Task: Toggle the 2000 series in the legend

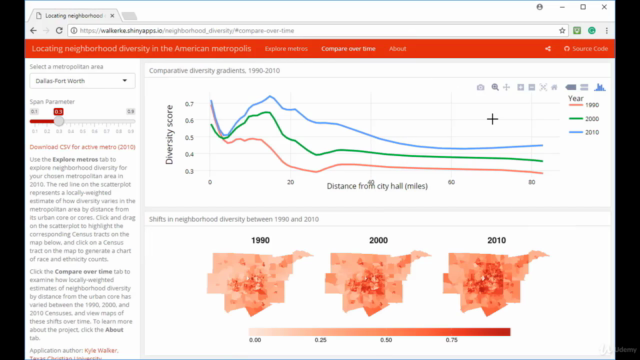Action: [584, 119]
